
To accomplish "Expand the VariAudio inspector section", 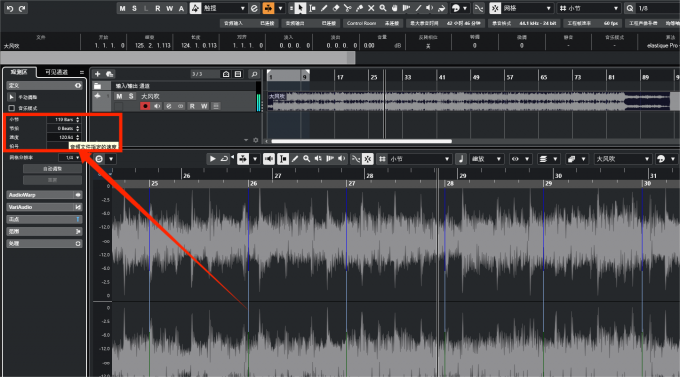I will [x=44, y=207].
